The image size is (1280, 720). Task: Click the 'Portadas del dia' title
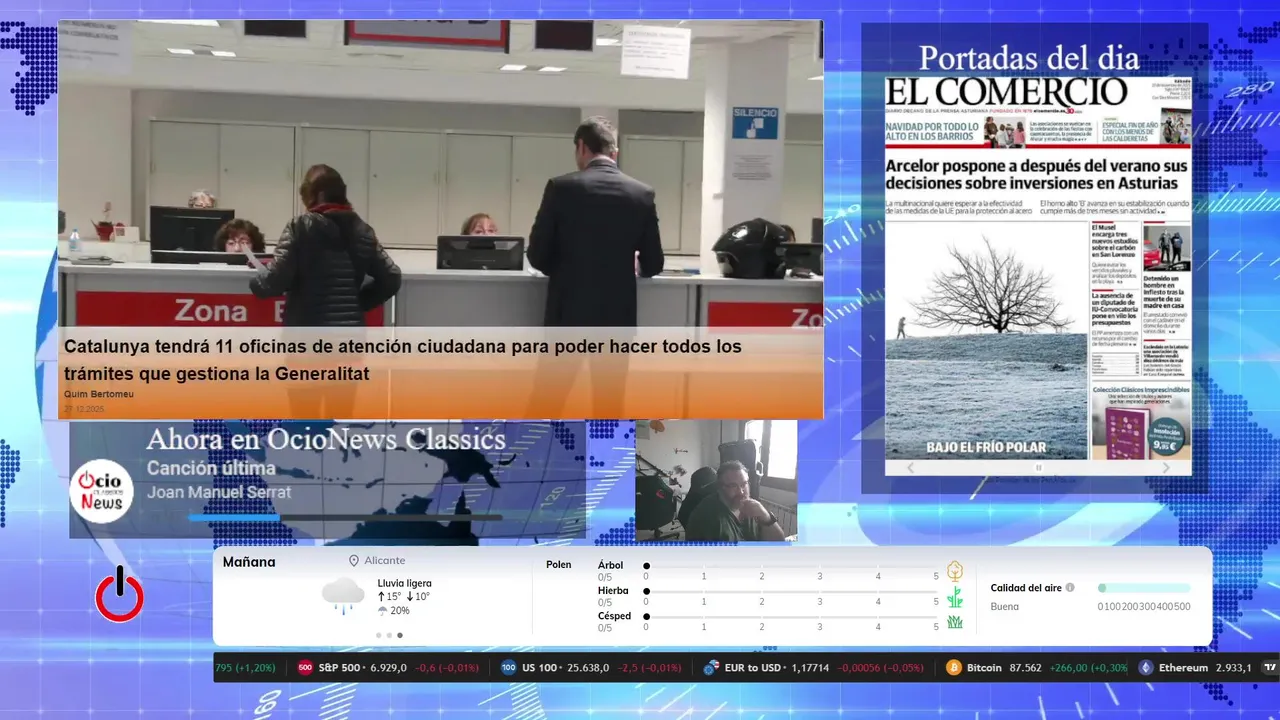[x=1029, y=57]
